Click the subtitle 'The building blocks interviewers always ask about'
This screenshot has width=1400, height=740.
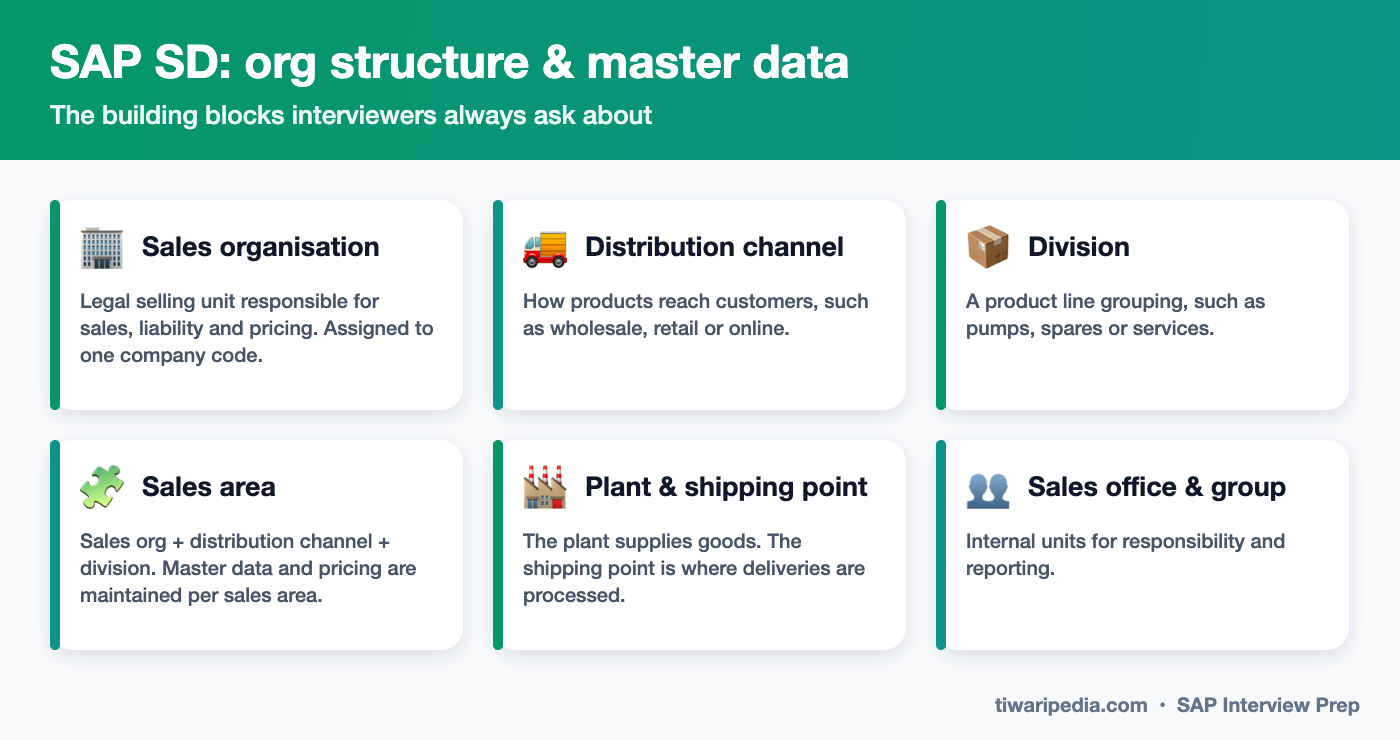pos(351,115)
